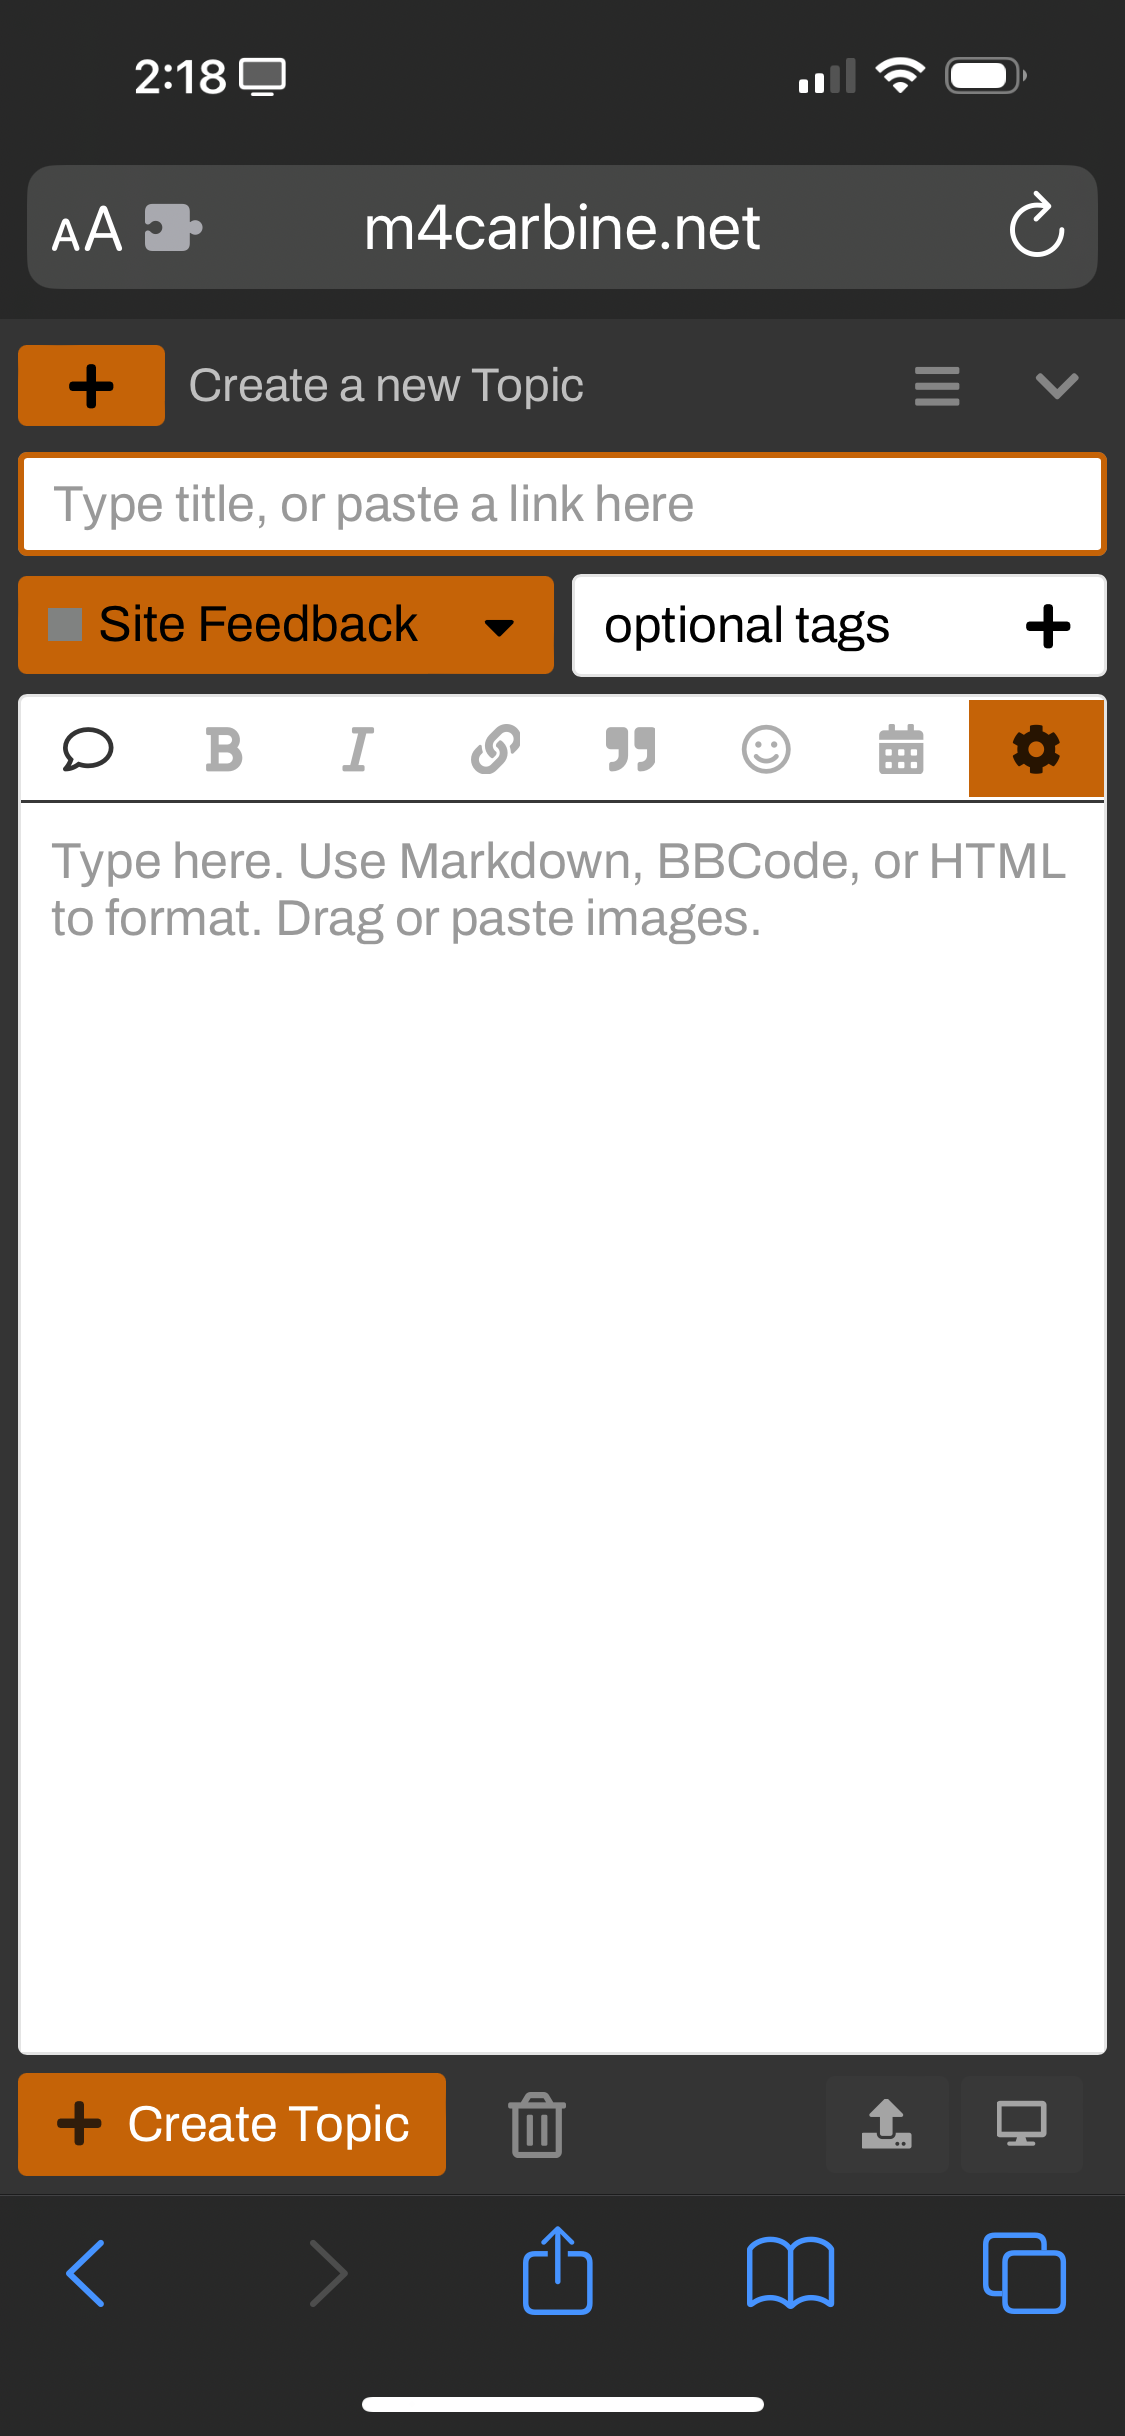1125x2436 pixels.
Task: Focus the topic title input field
Action: 562,504
